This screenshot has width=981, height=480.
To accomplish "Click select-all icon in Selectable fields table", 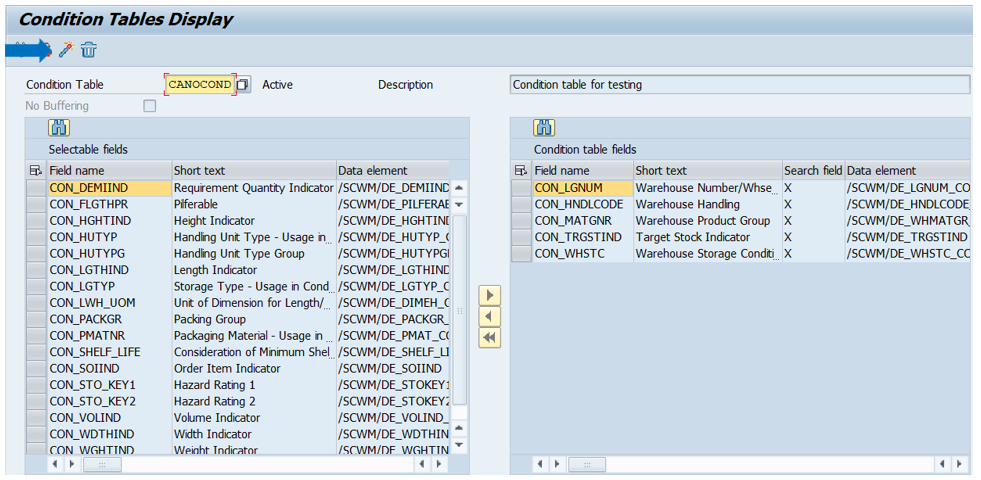I will click(36, 171).
